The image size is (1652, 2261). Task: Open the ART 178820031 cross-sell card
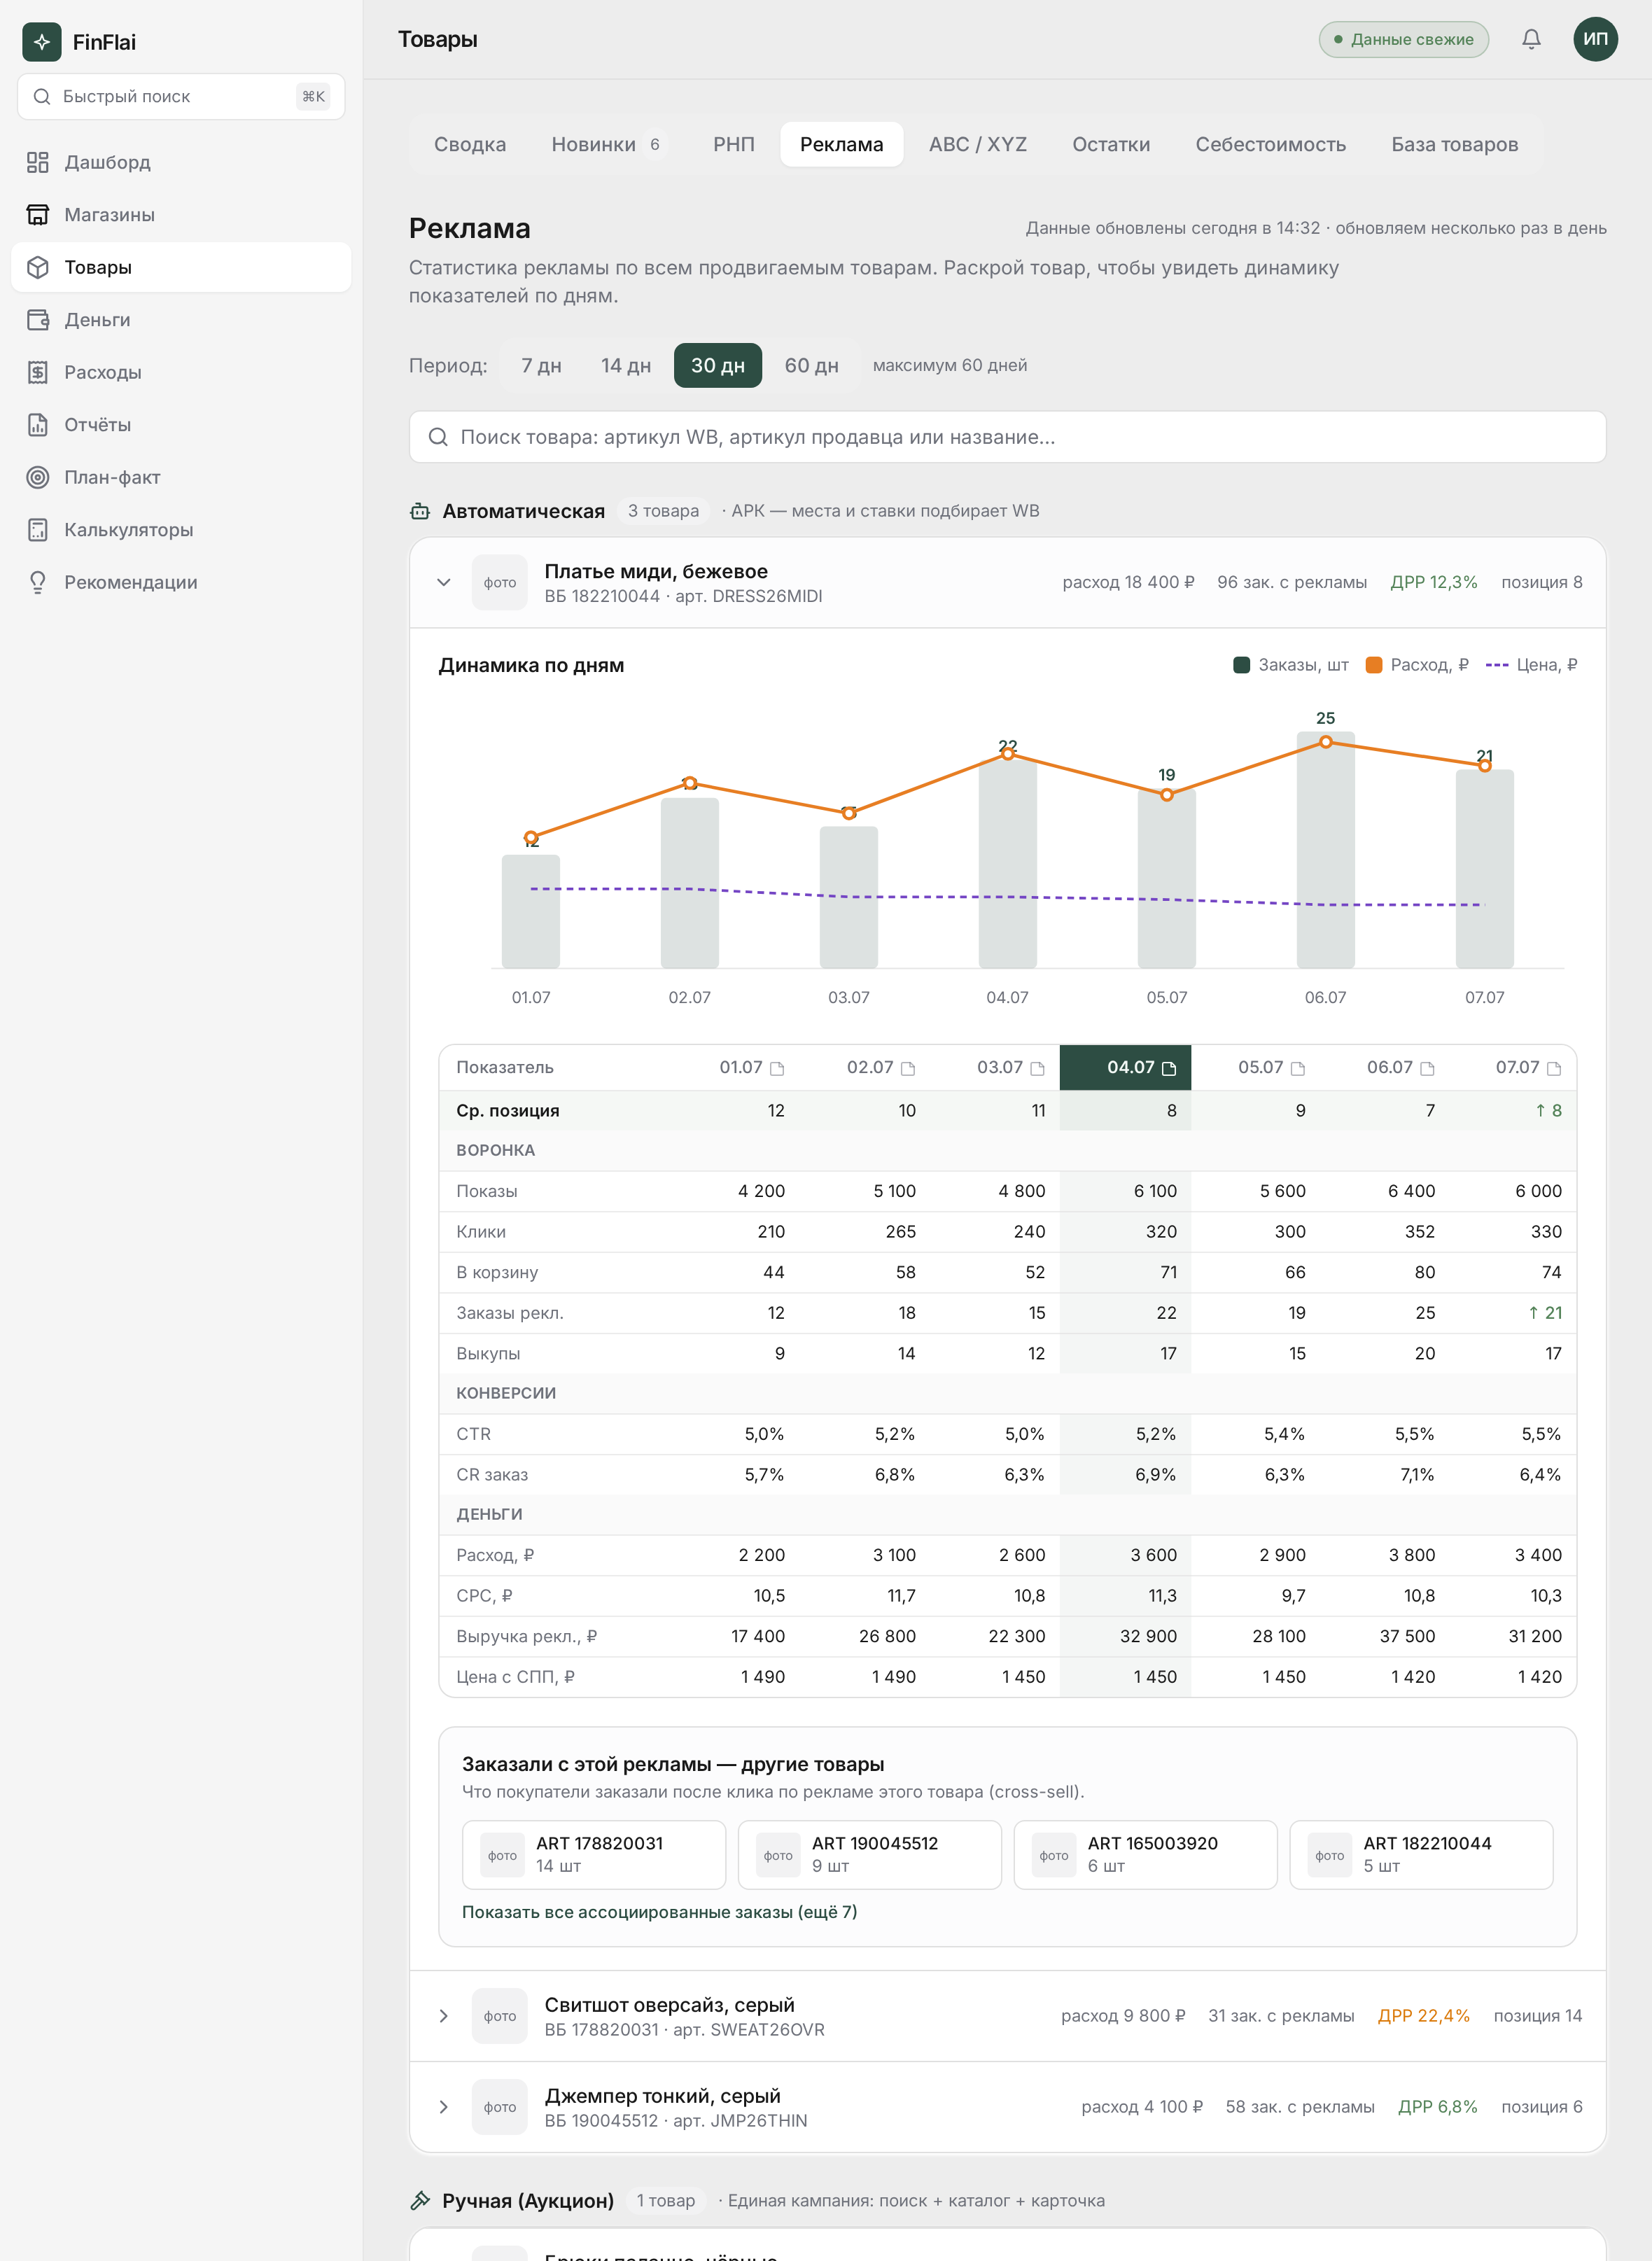(594, 1855)
